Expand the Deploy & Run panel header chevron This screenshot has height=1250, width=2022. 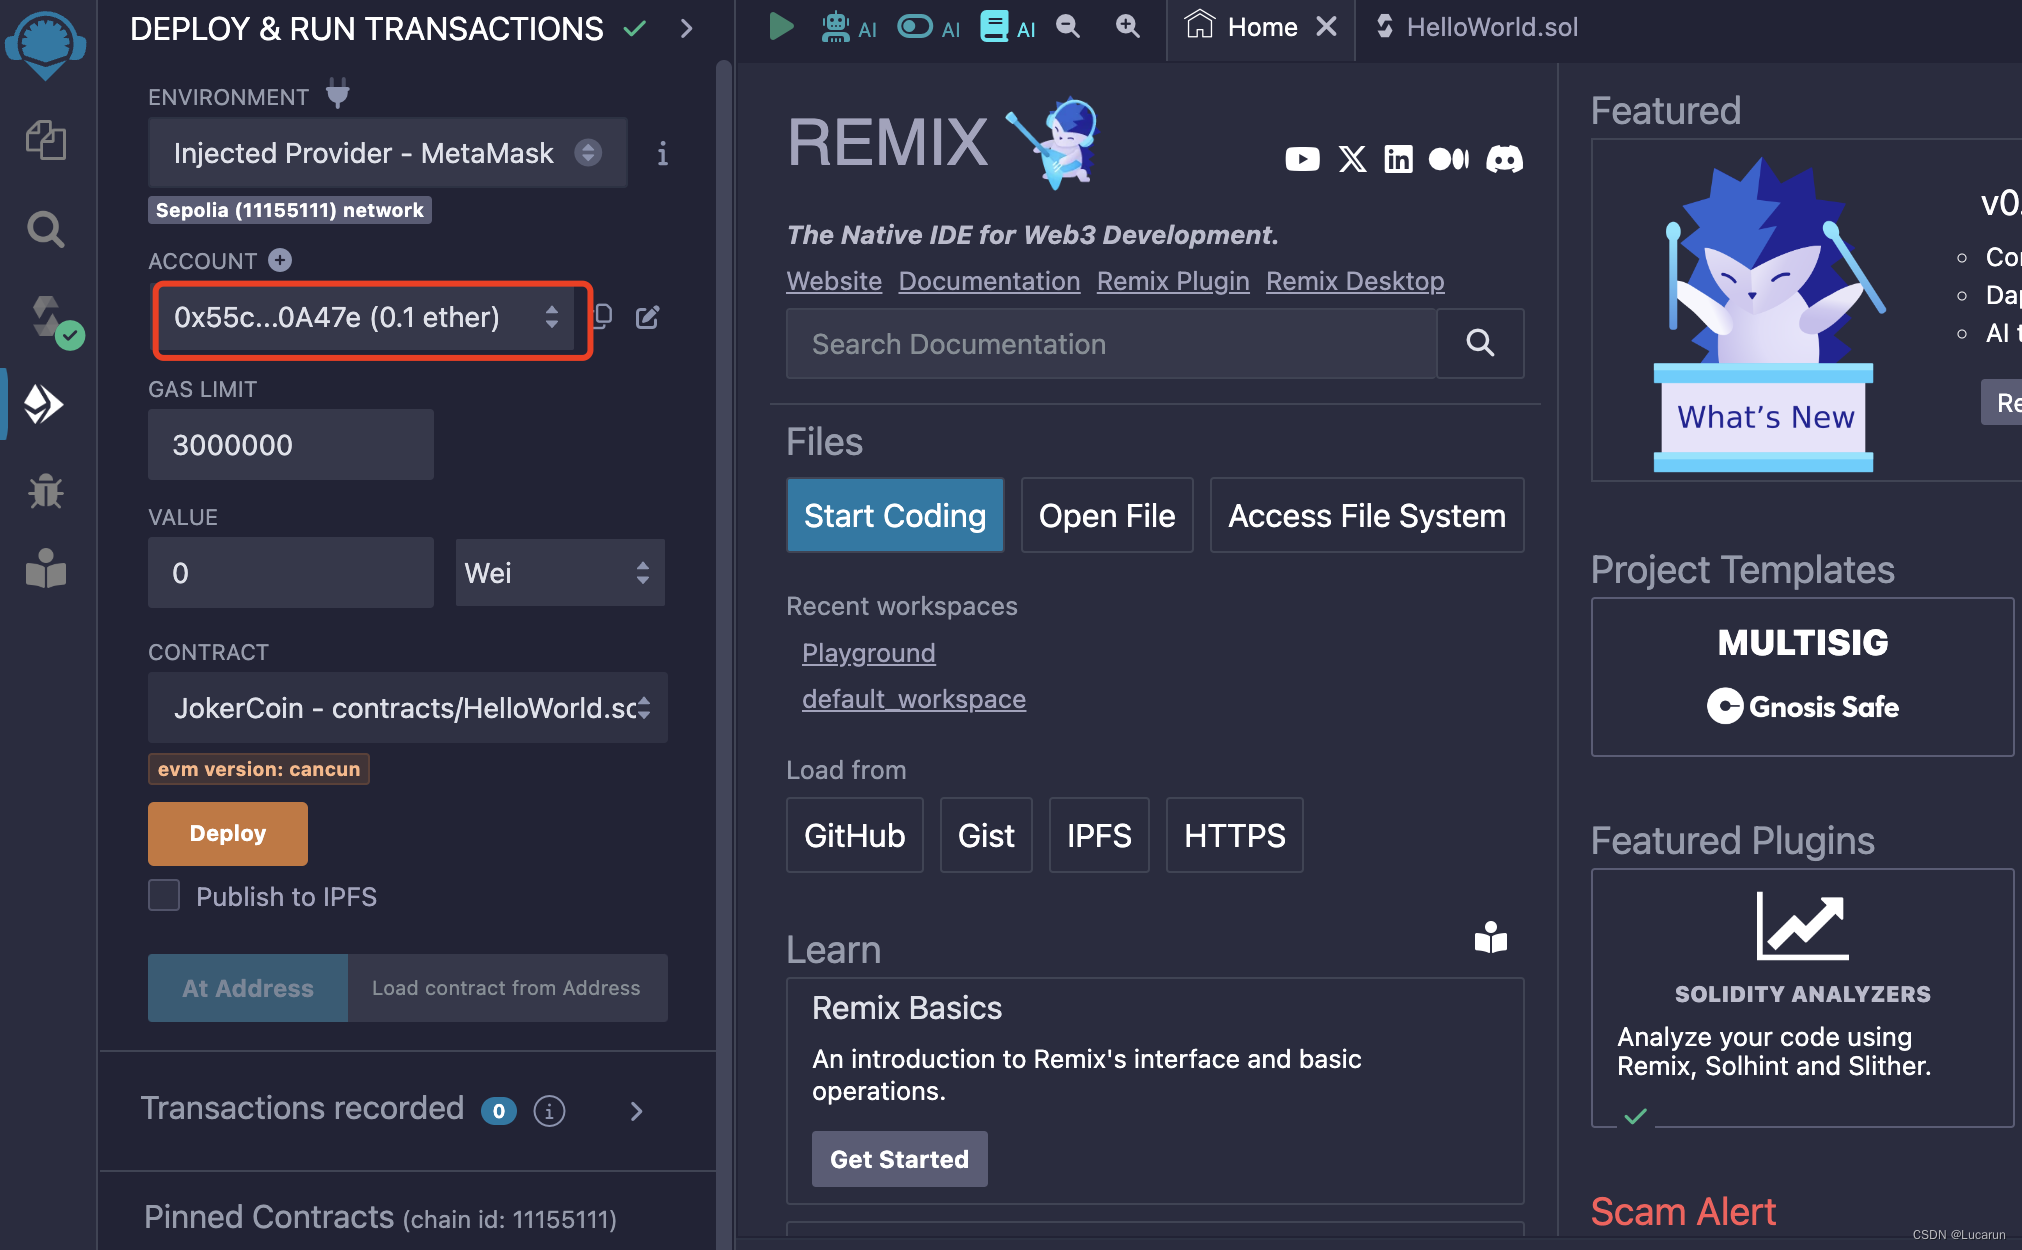[x=686, y=28]
